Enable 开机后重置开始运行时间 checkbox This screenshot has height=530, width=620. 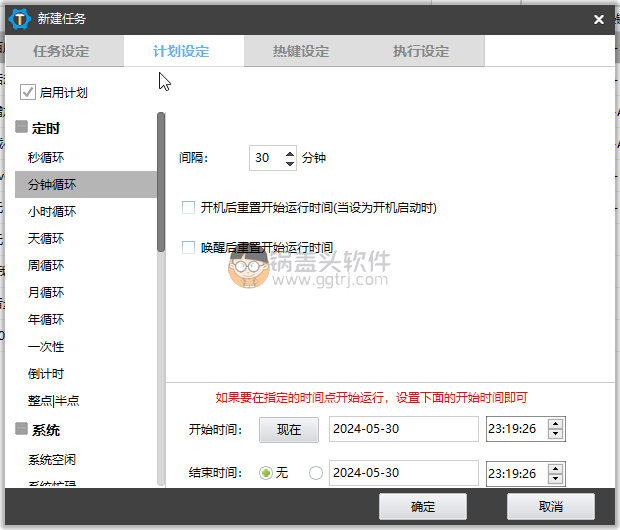[x=188, y=207]
